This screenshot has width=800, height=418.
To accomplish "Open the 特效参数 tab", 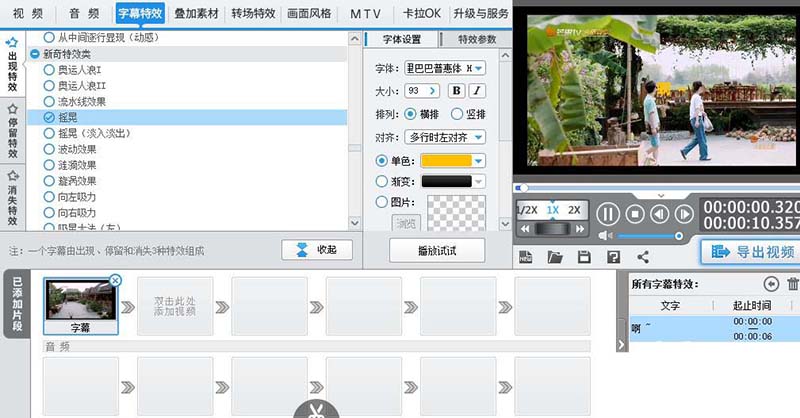I will click(476, 40).
